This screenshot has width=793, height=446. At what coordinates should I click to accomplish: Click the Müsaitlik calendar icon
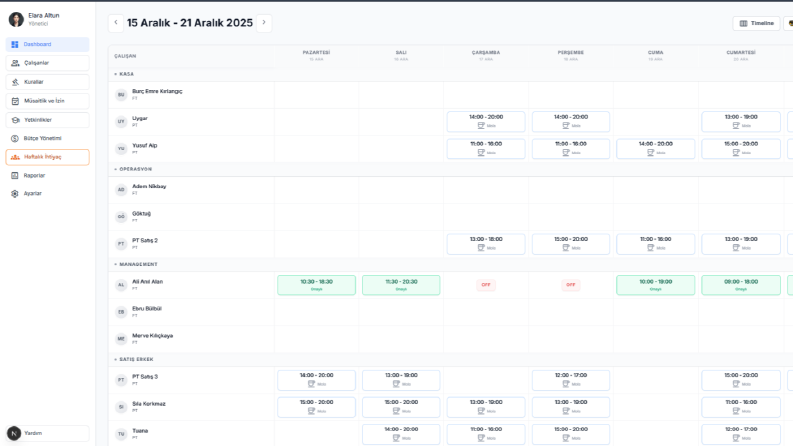click(15, 101)
